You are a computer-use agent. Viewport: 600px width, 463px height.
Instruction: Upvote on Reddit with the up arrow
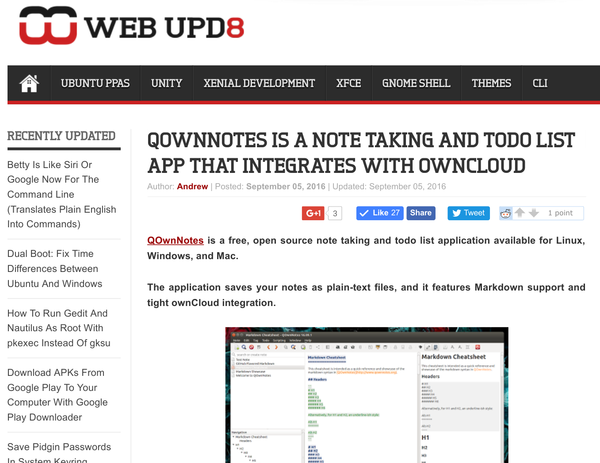click(x=519, y=213)
